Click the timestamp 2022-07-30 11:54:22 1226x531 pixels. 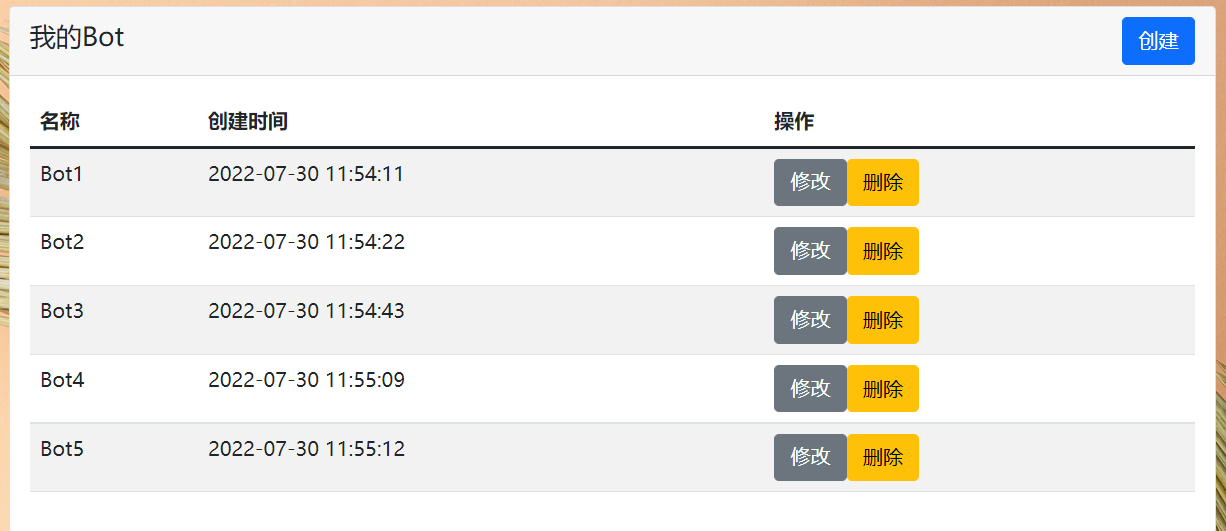(x=306, y=242)
